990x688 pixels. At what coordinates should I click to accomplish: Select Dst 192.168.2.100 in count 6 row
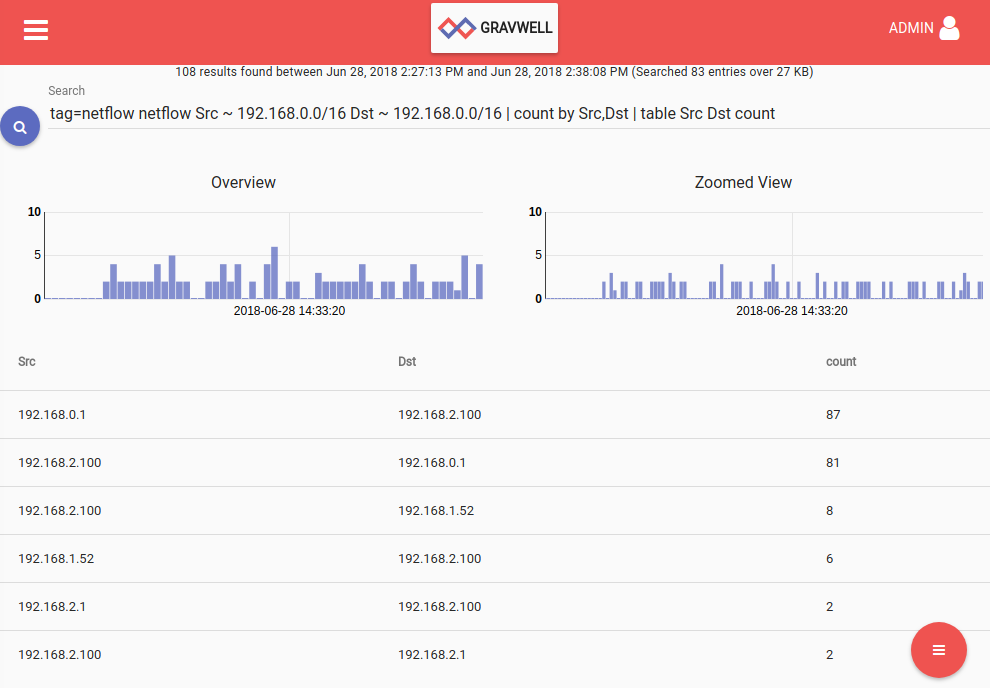(439, 559)
